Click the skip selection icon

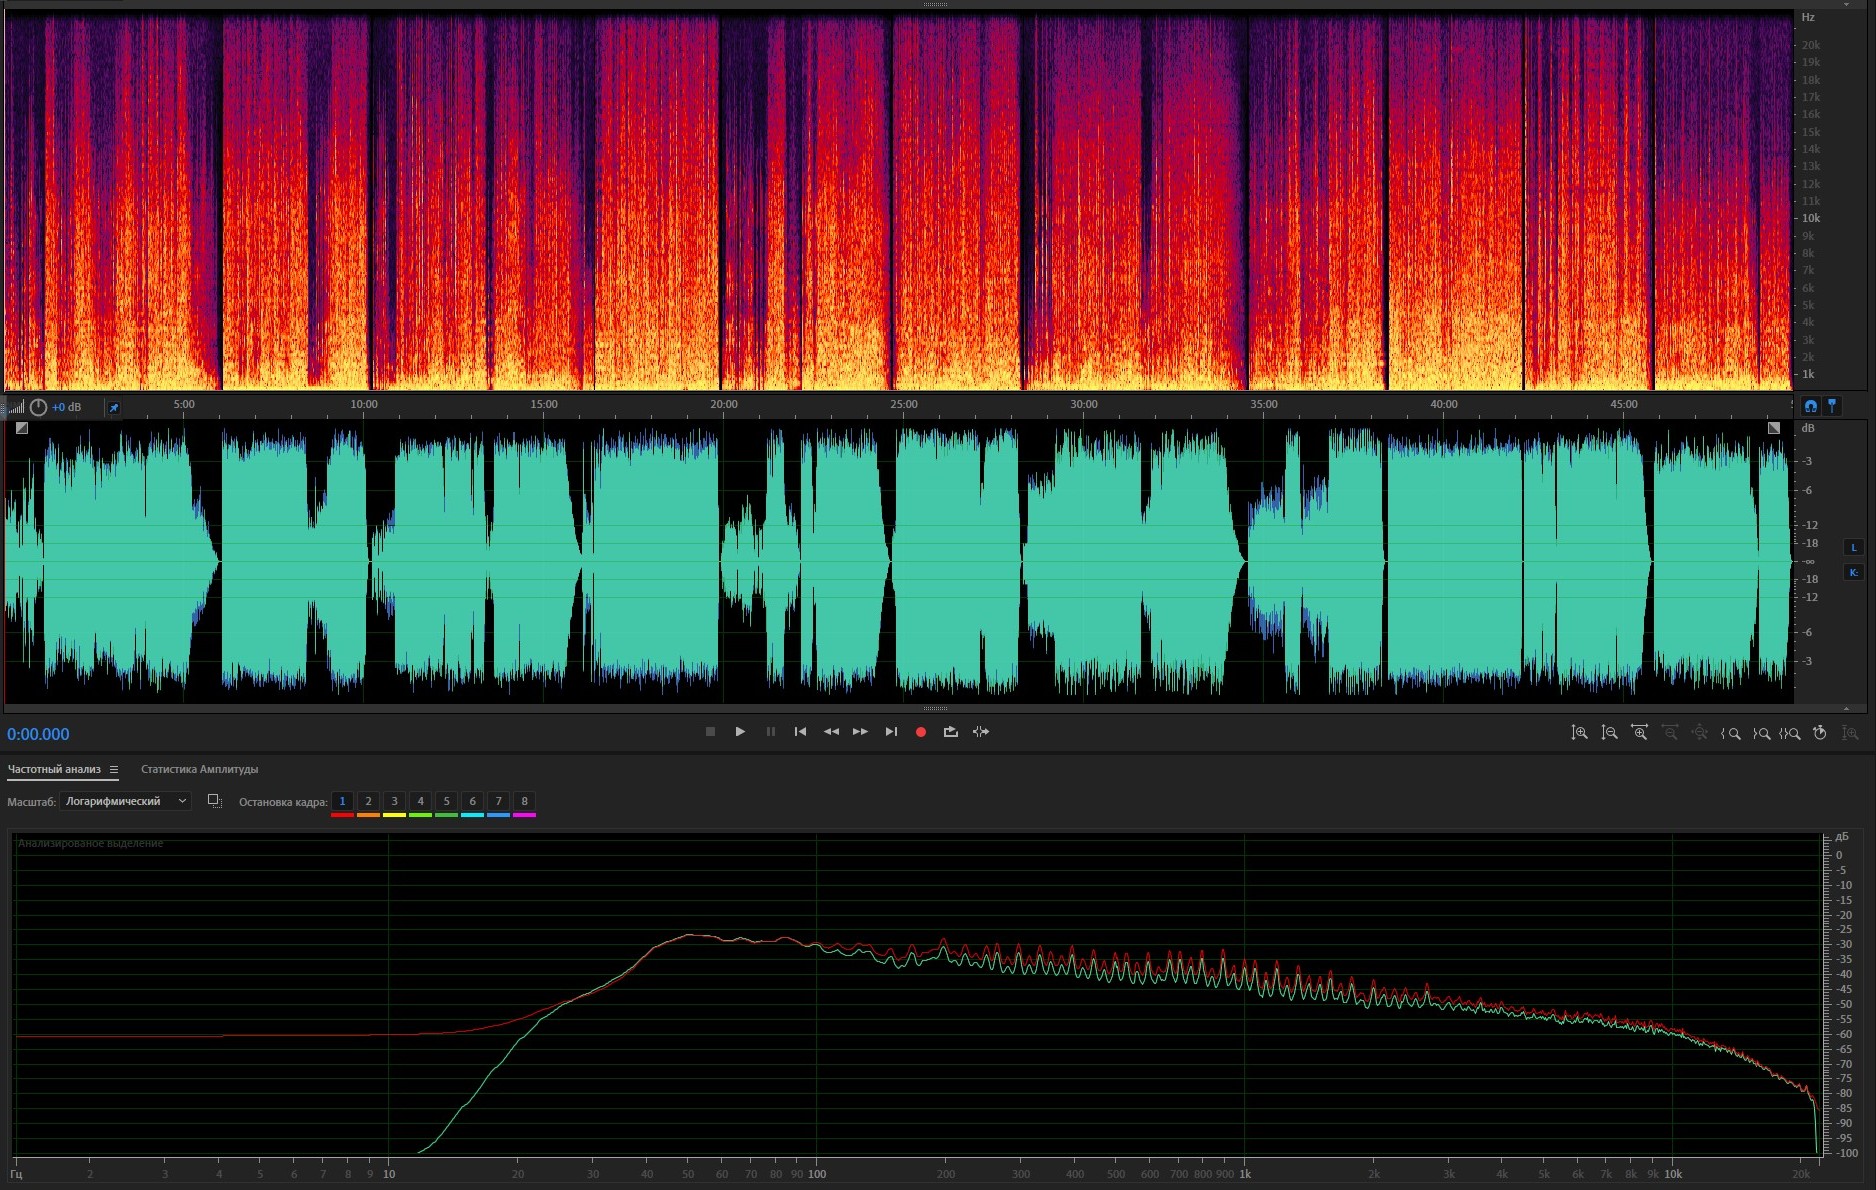point(981,732)
